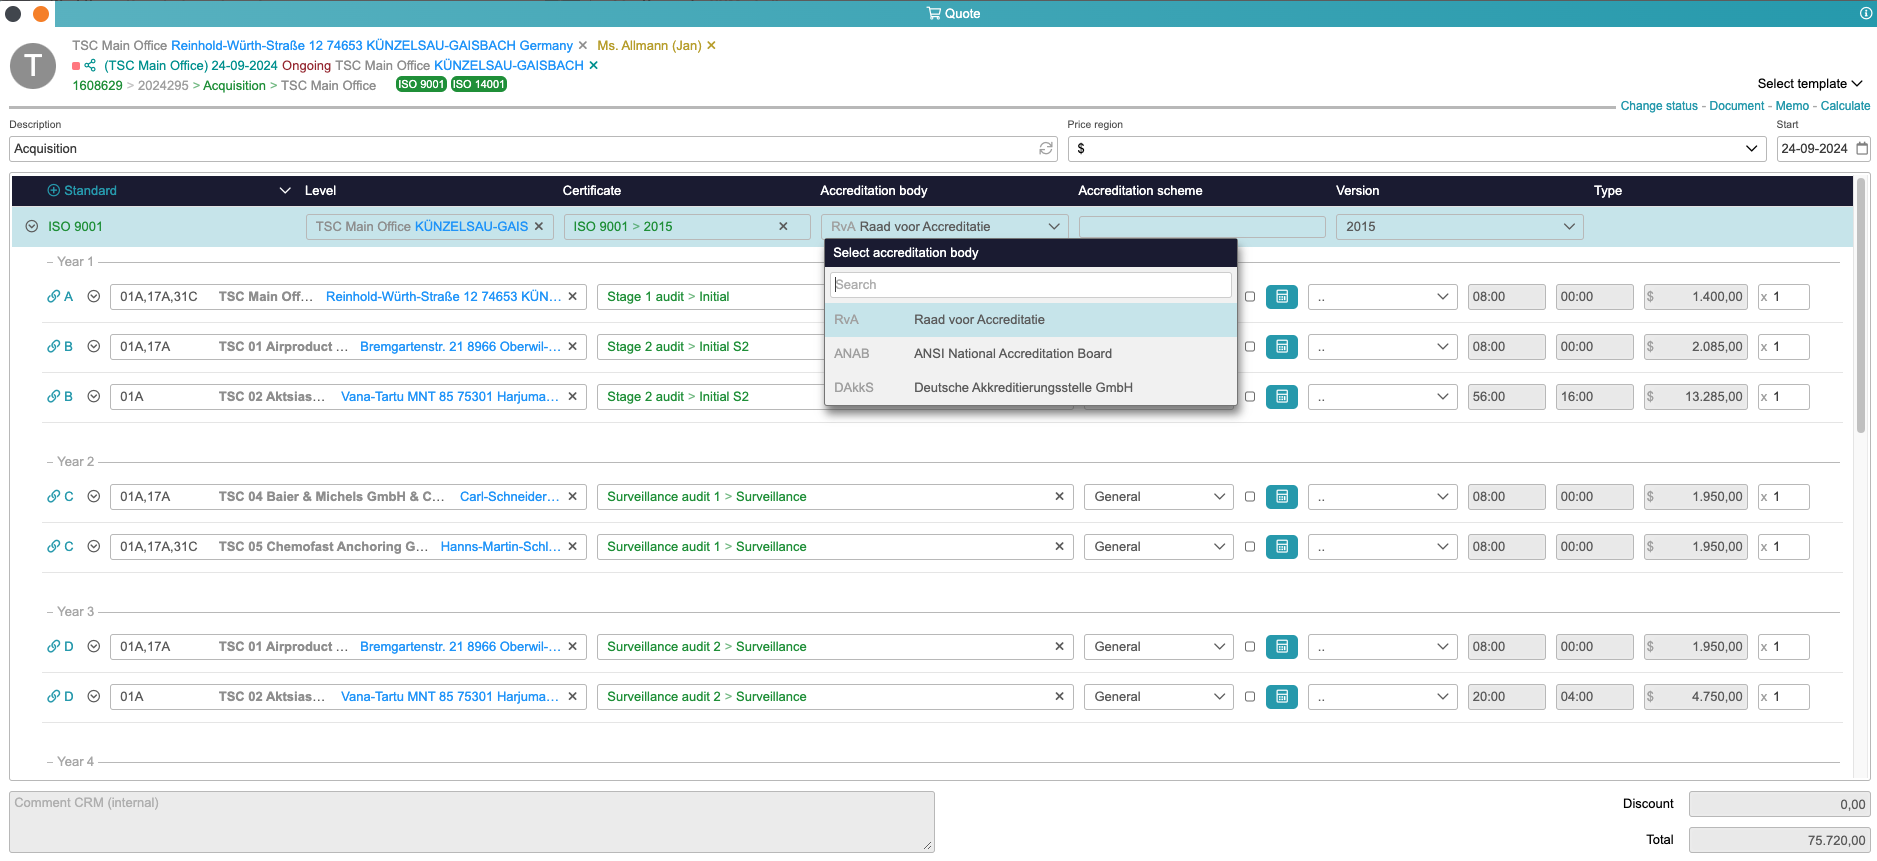The height and width of the screenshot is (861, 1877).
Task: Click plus icon next to Standard header
Action: tap(54, 190)
